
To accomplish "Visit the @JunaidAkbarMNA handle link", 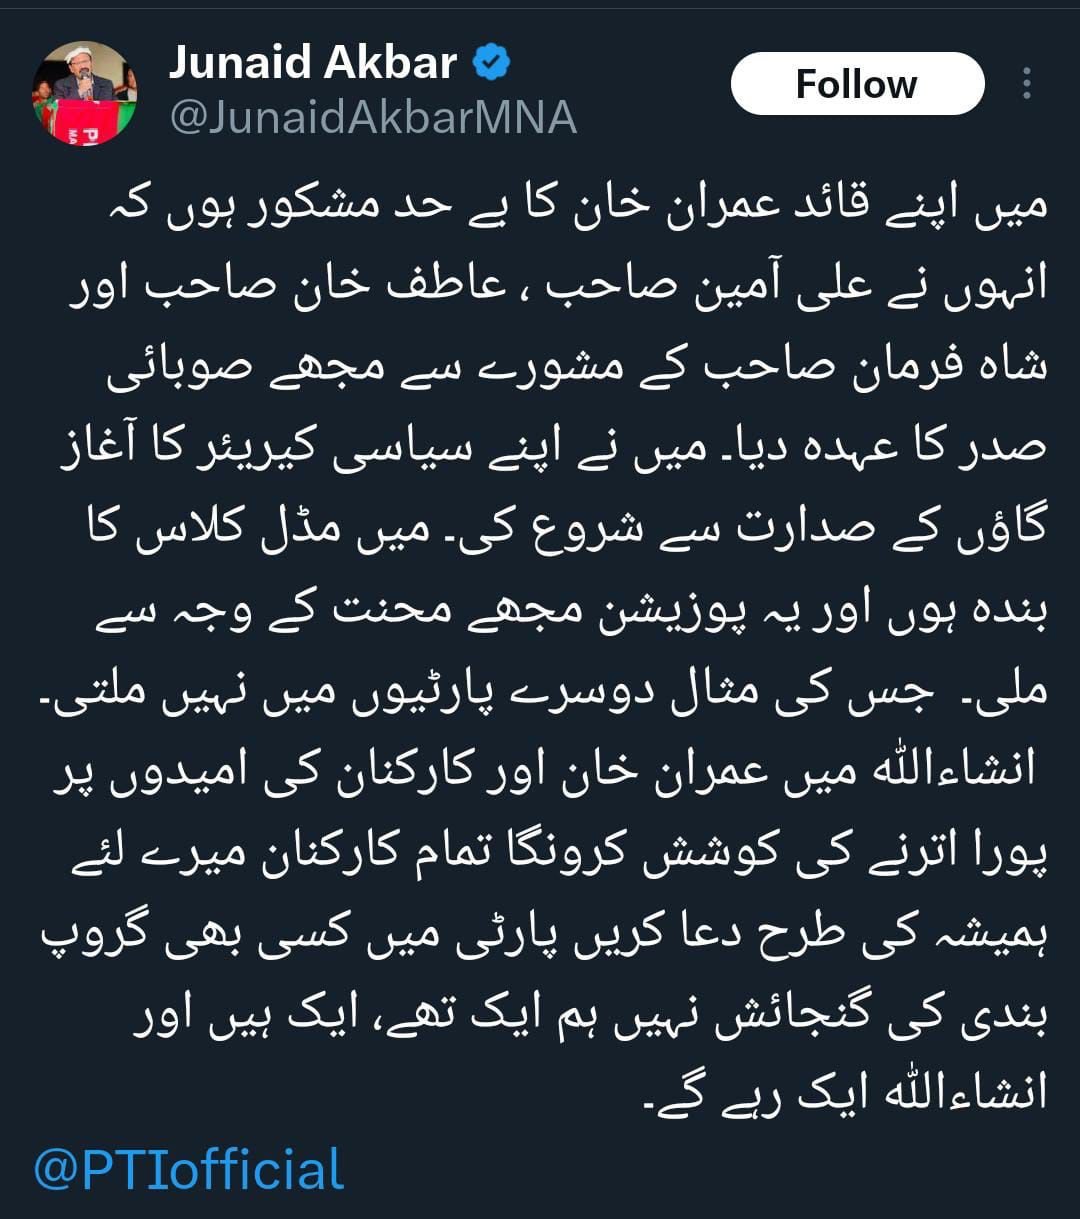I will [373, 119].
